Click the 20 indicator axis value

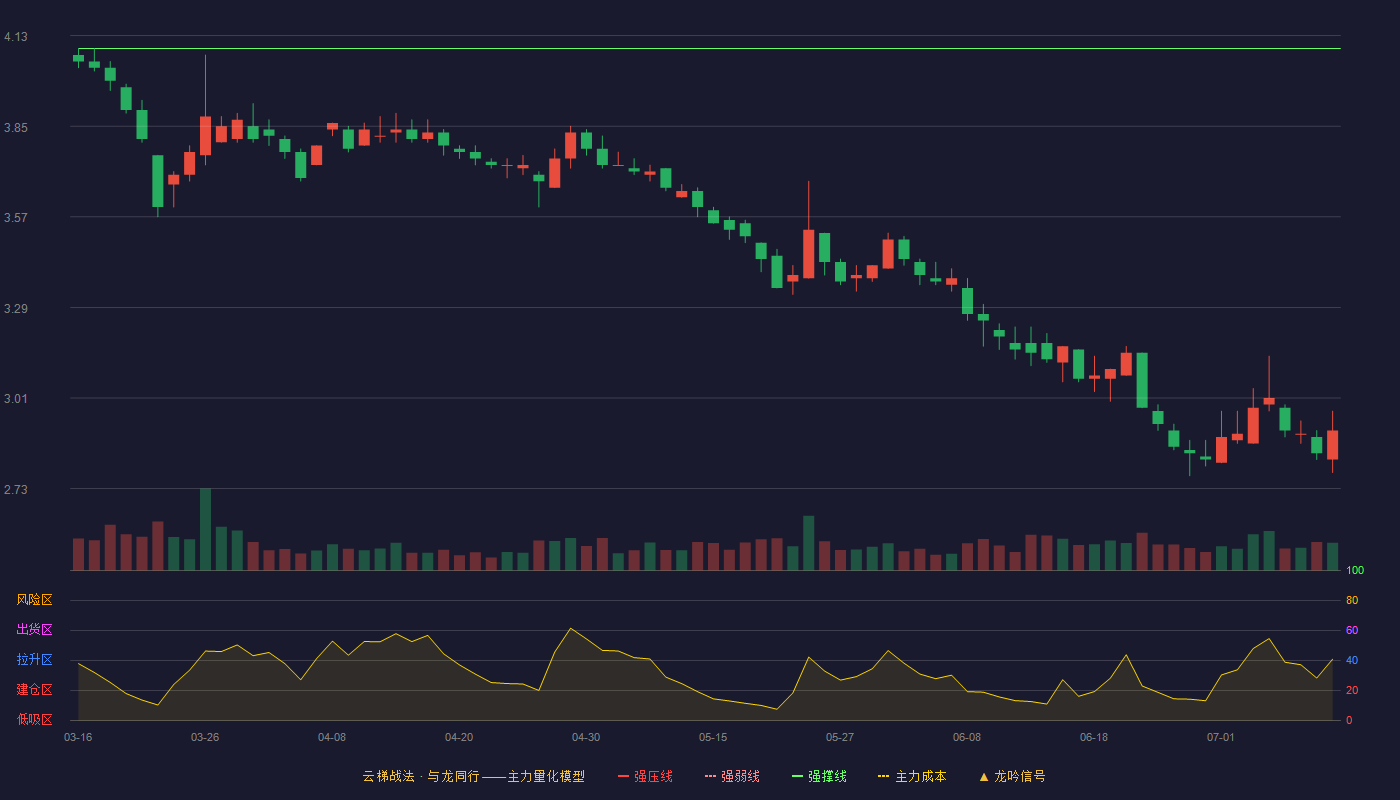[1352, 690]
